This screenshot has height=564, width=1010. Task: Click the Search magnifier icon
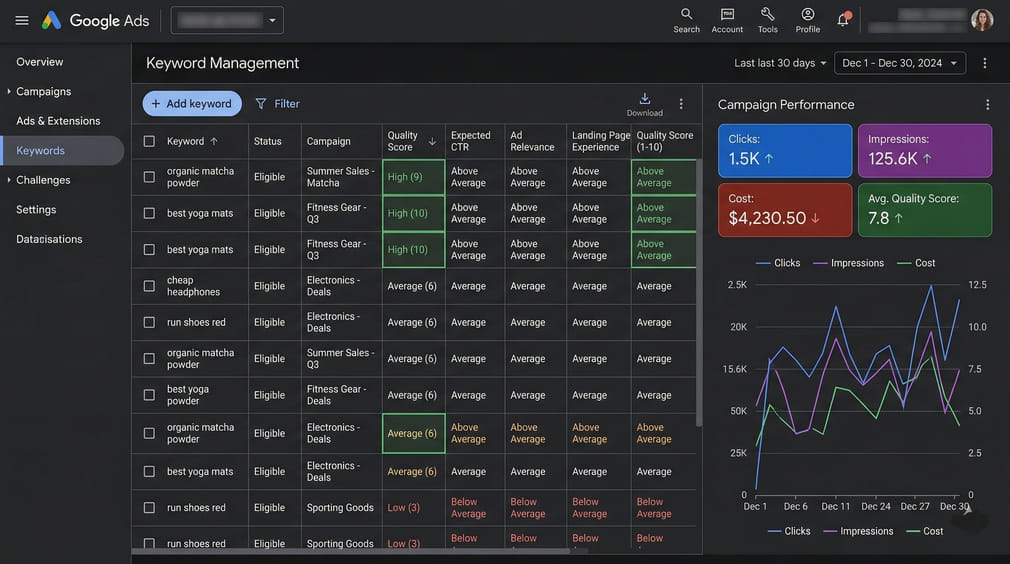(x=686, y=15)
